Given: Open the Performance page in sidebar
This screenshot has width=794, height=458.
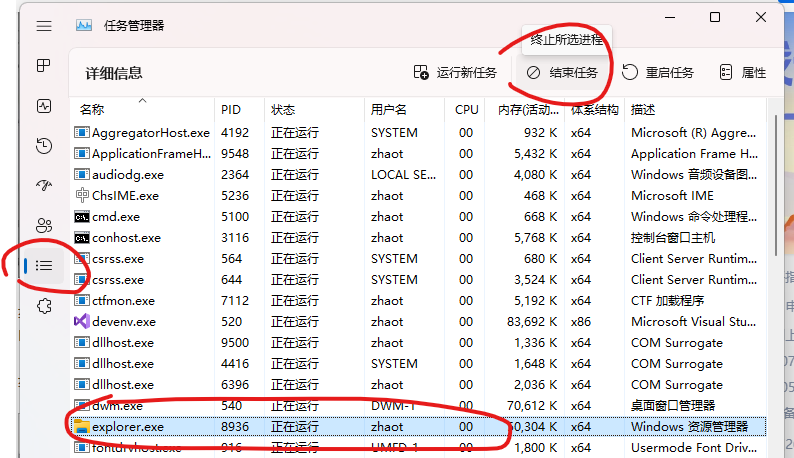Looking at the screenshot, I should 44,106.
